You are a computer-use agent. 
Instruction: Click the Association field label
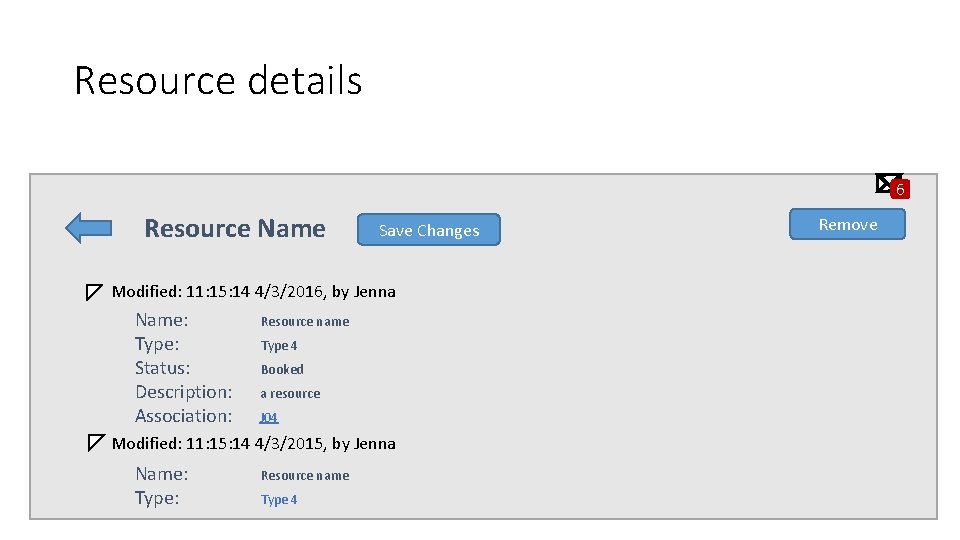184,416
